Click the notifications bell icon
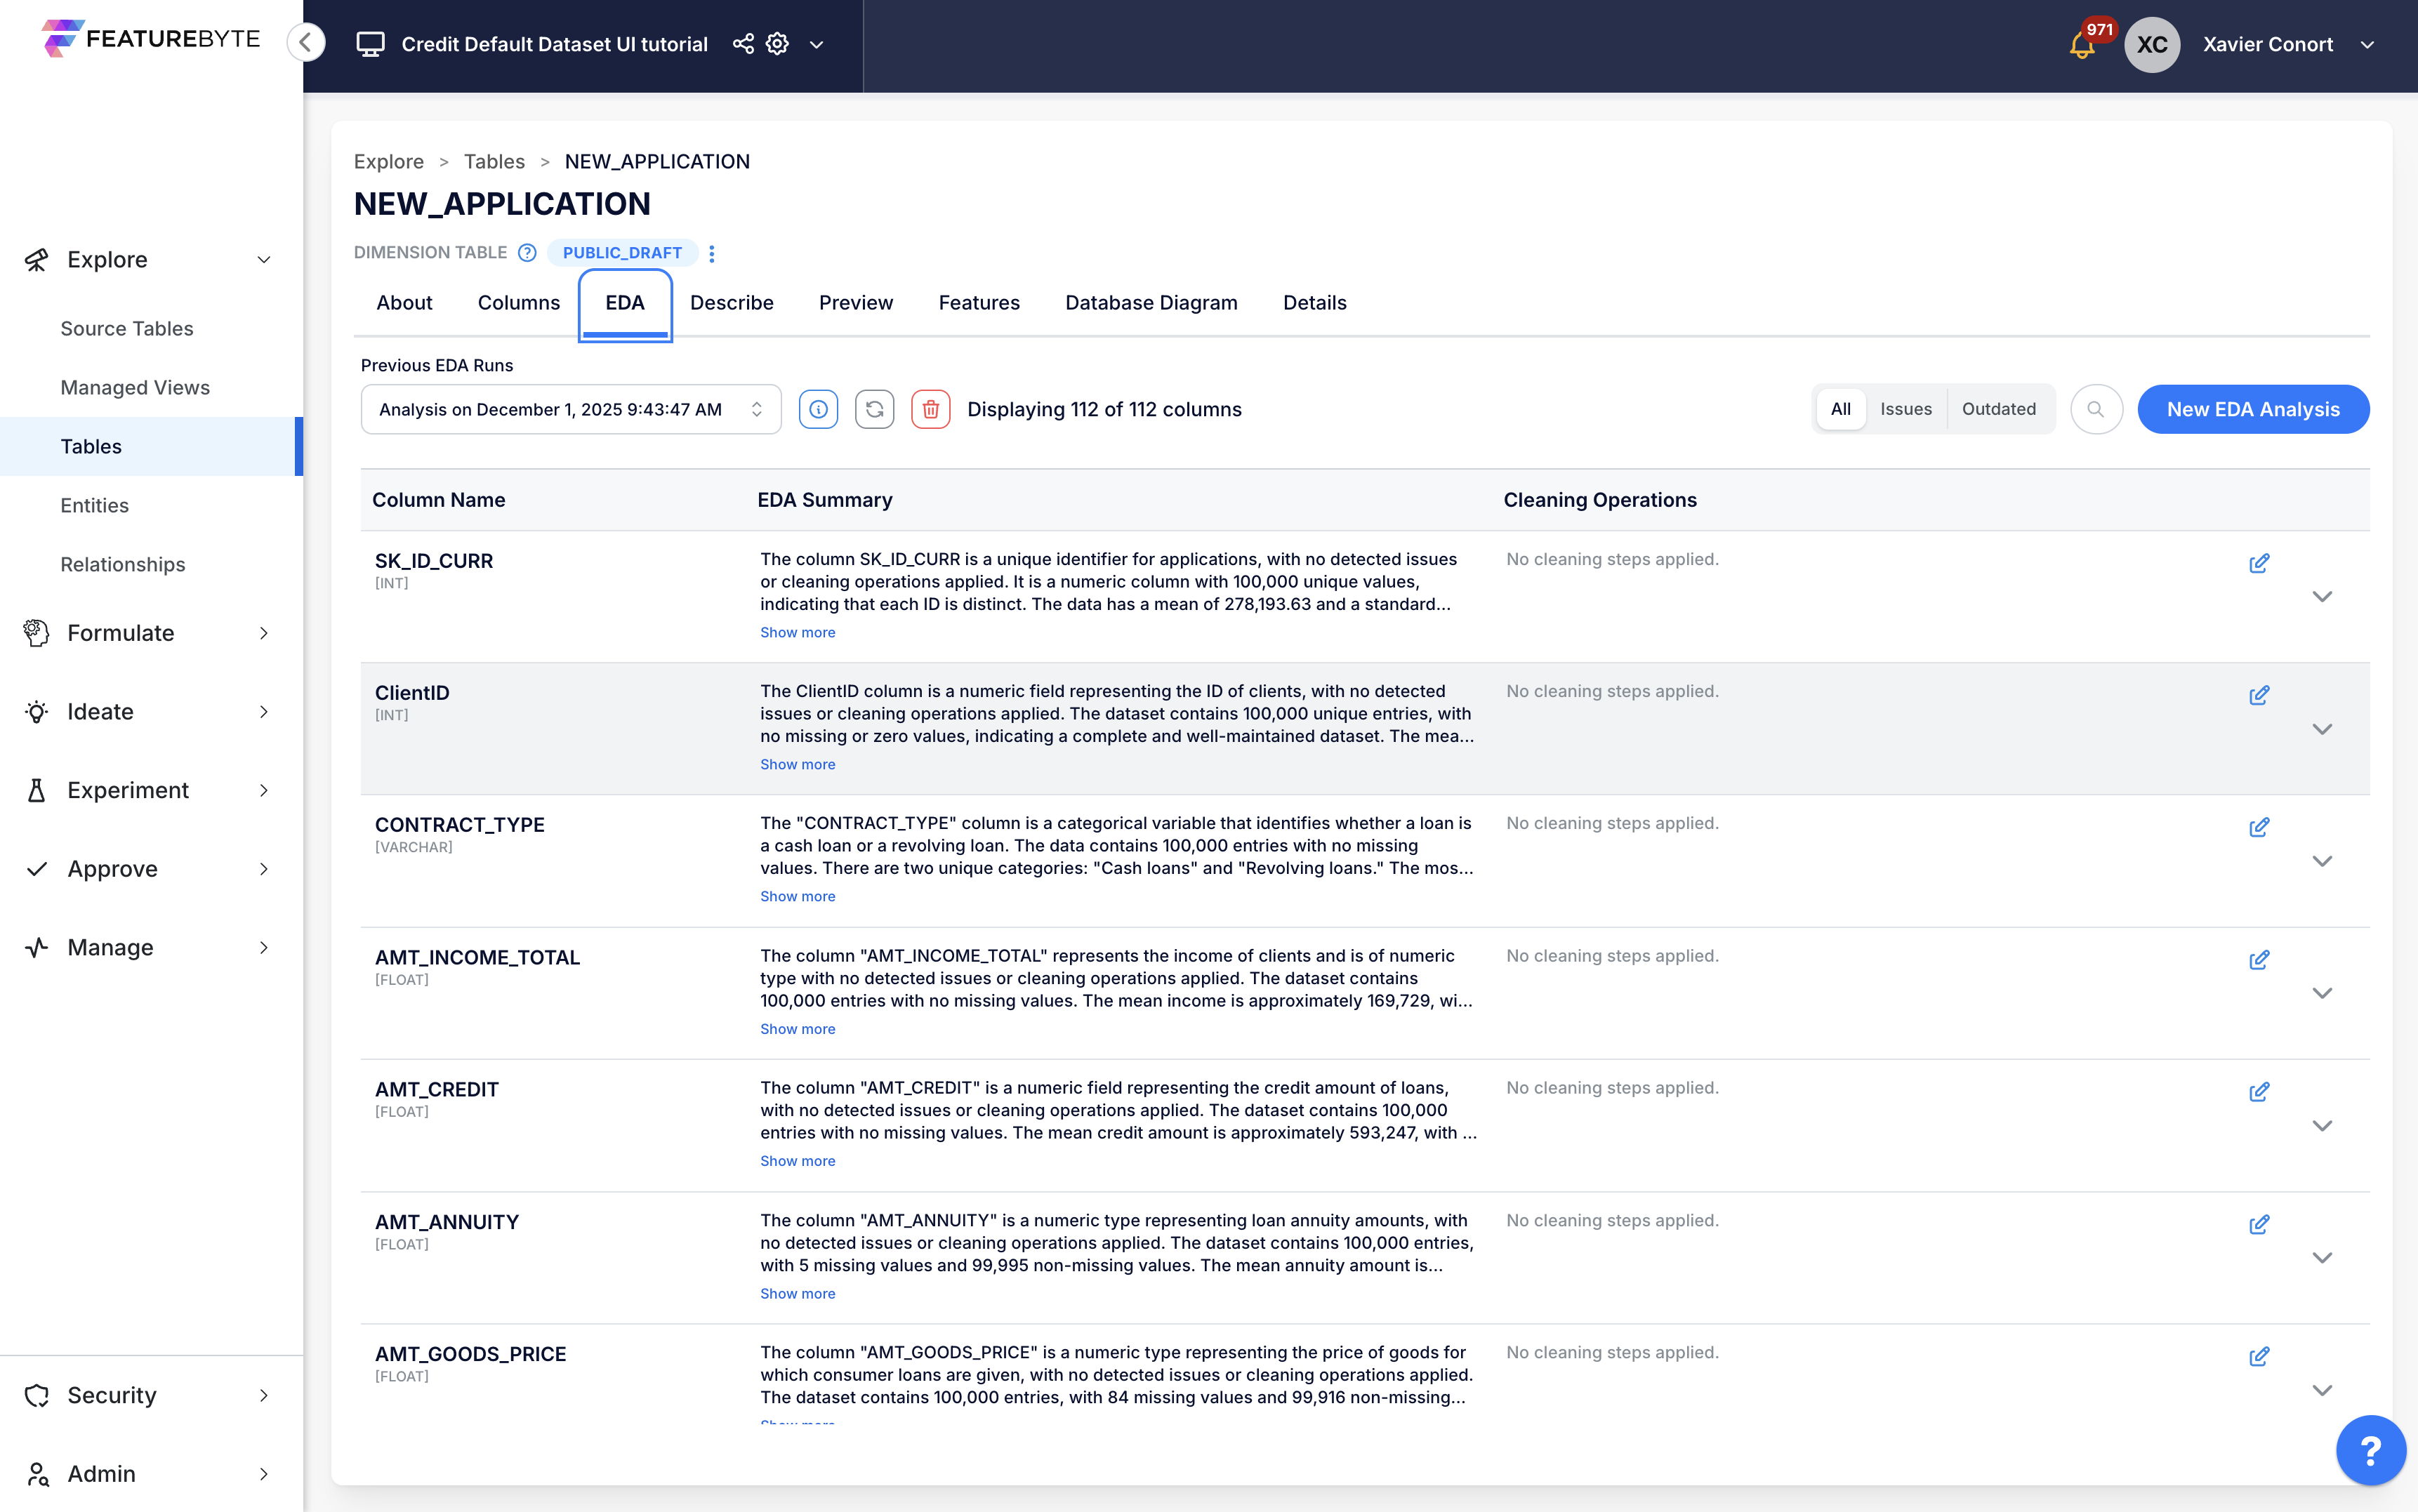 [x=2082, y=45]
